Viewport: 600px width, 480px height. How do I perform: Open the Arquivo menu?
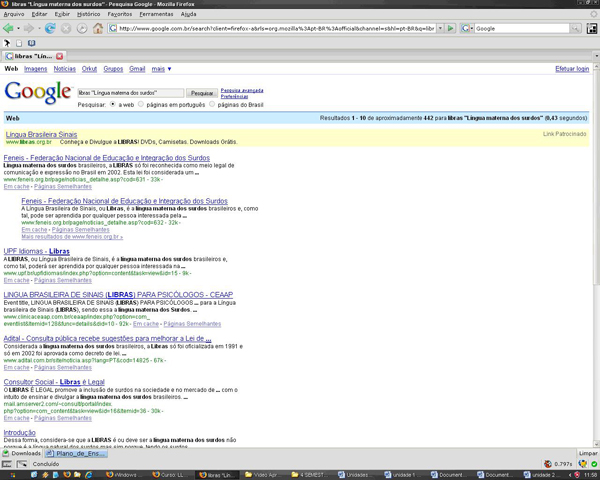coord(14,14)
